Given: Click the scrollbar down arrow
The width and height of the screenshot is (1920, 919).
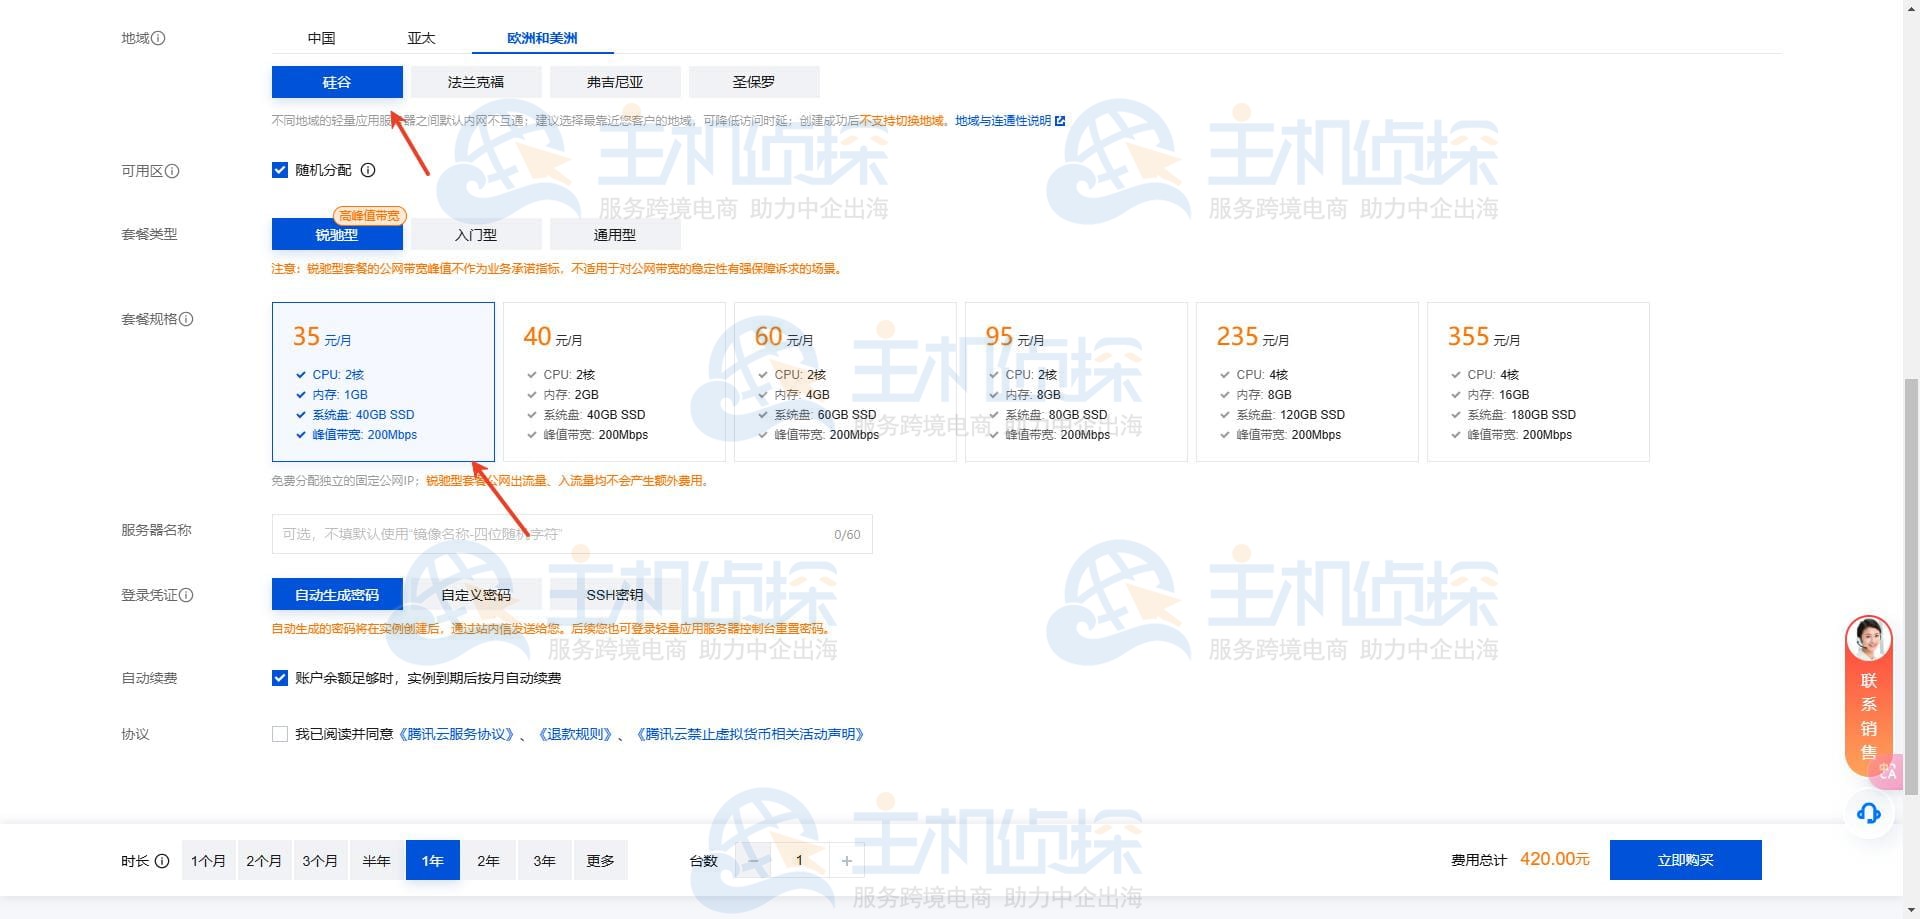Looking at the screenshot, I should 1911,911.
